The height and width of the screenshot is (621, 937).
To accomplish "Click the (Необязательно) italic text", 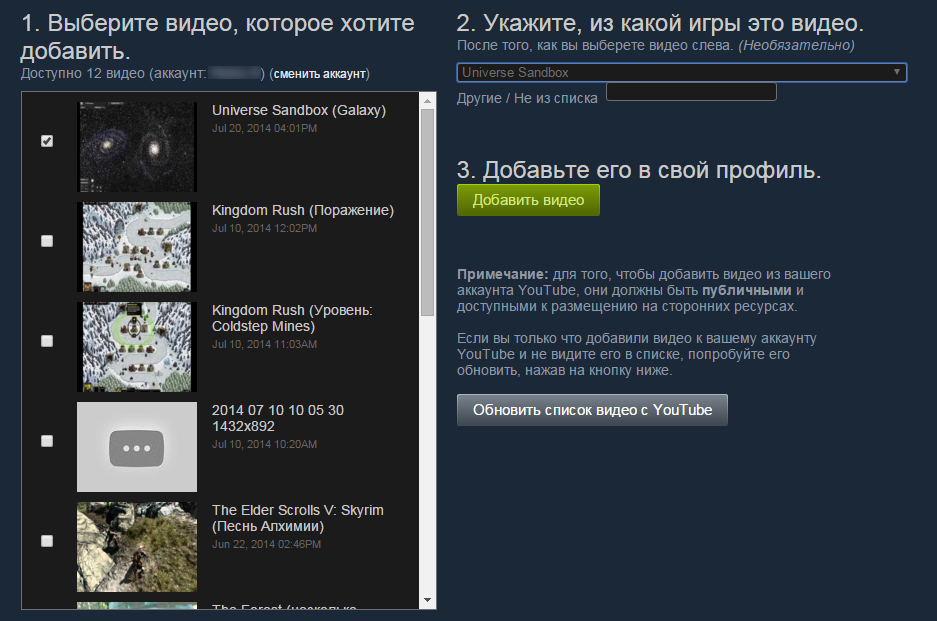I will click(x=797, y=45).
